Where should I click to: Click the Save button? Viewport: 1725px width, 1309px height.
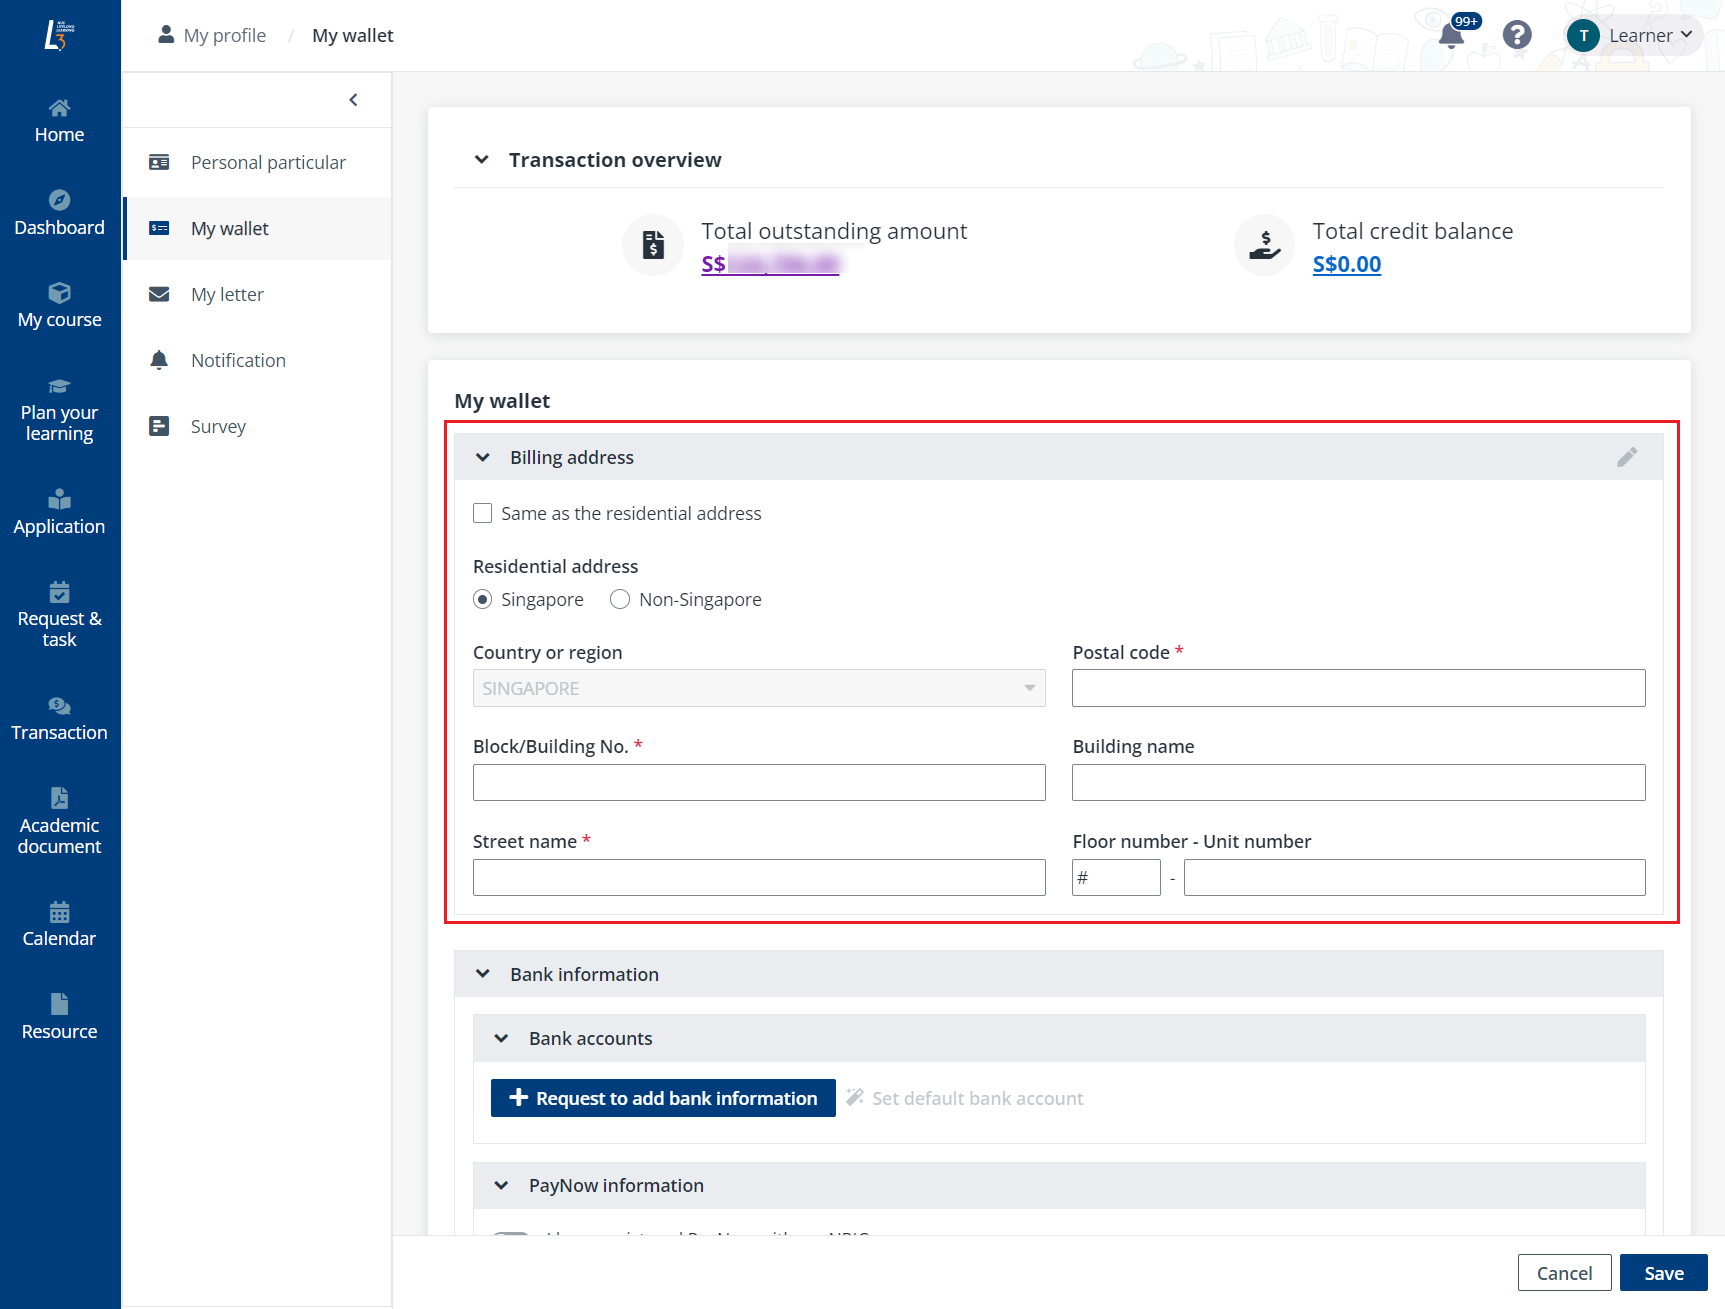[1664, 1273]
